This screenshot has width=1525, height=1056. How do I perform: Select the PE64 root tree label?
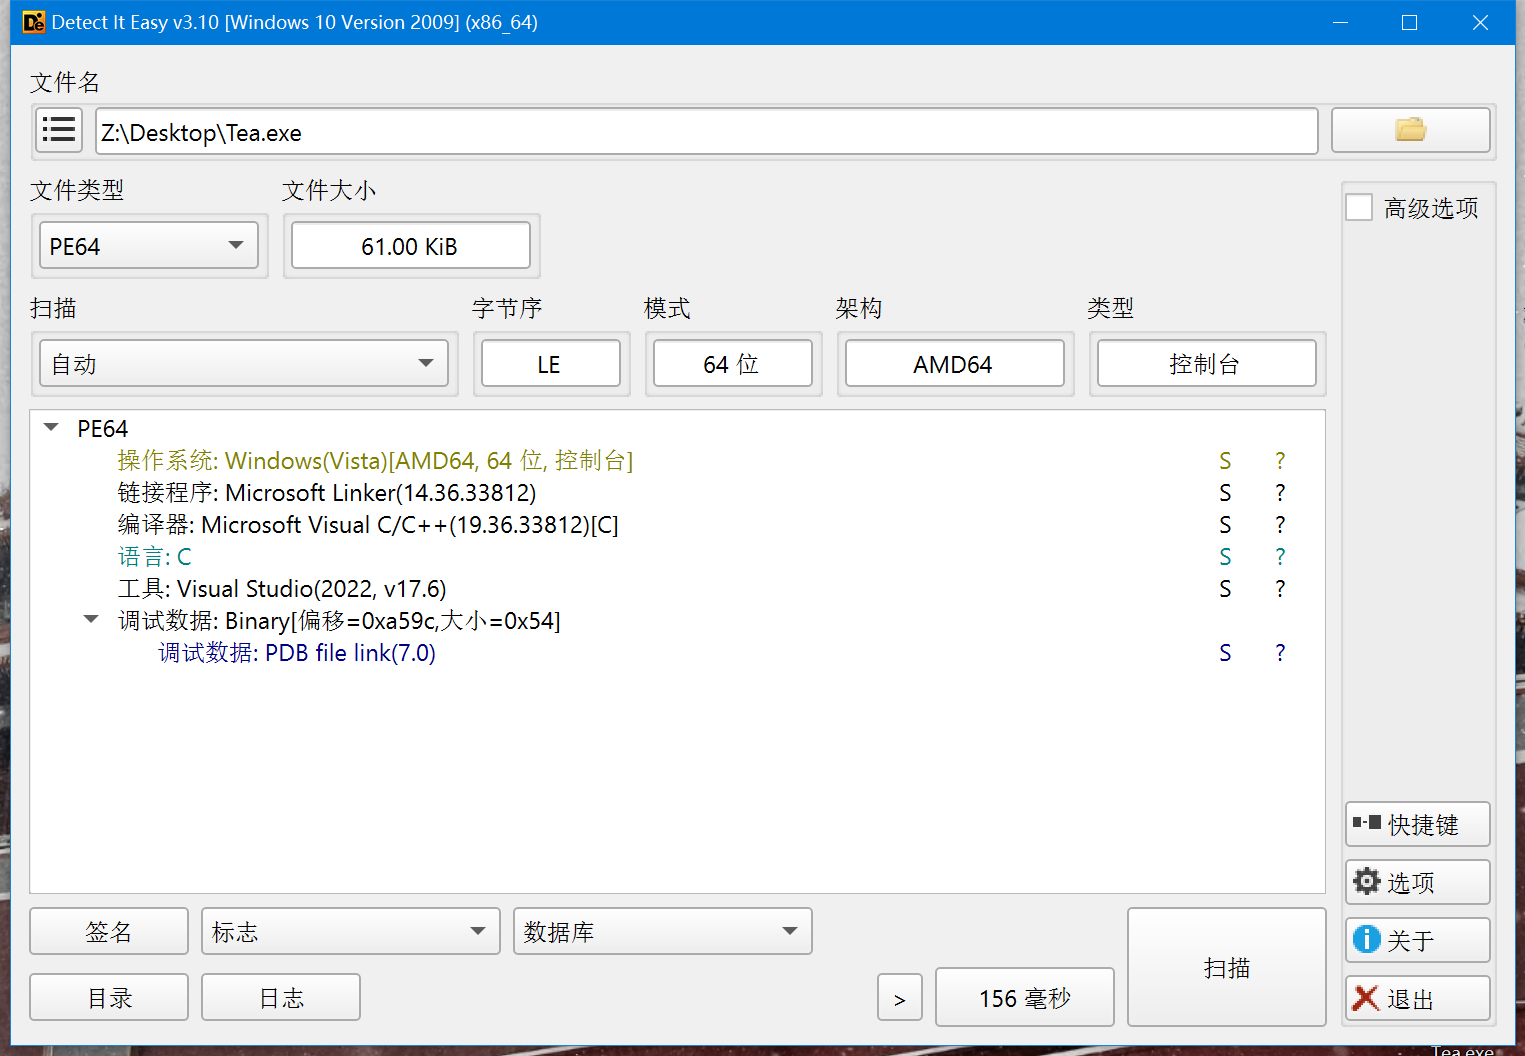pos(103,428)
